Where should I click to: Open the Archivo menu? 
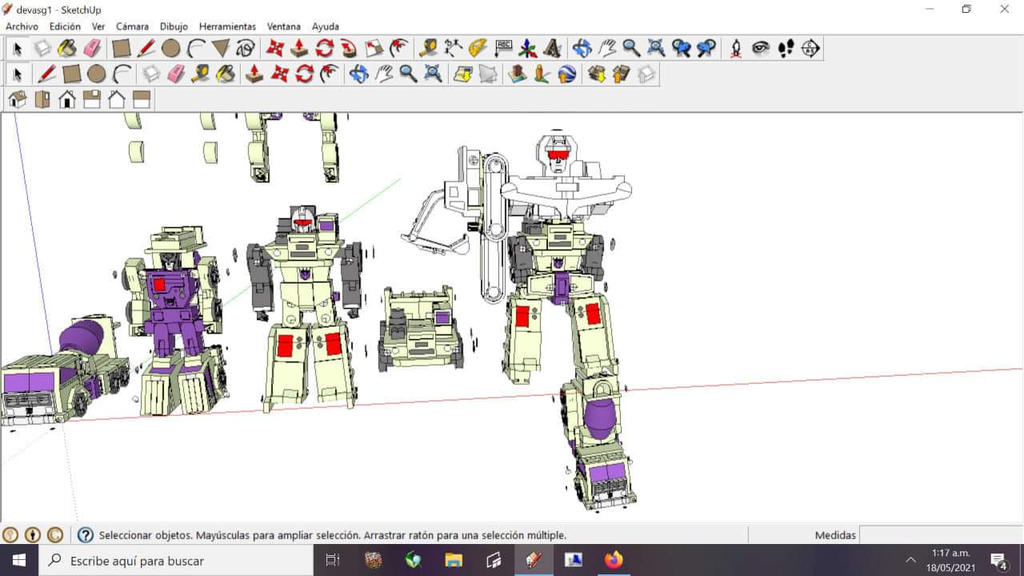(x=22, y=27)
